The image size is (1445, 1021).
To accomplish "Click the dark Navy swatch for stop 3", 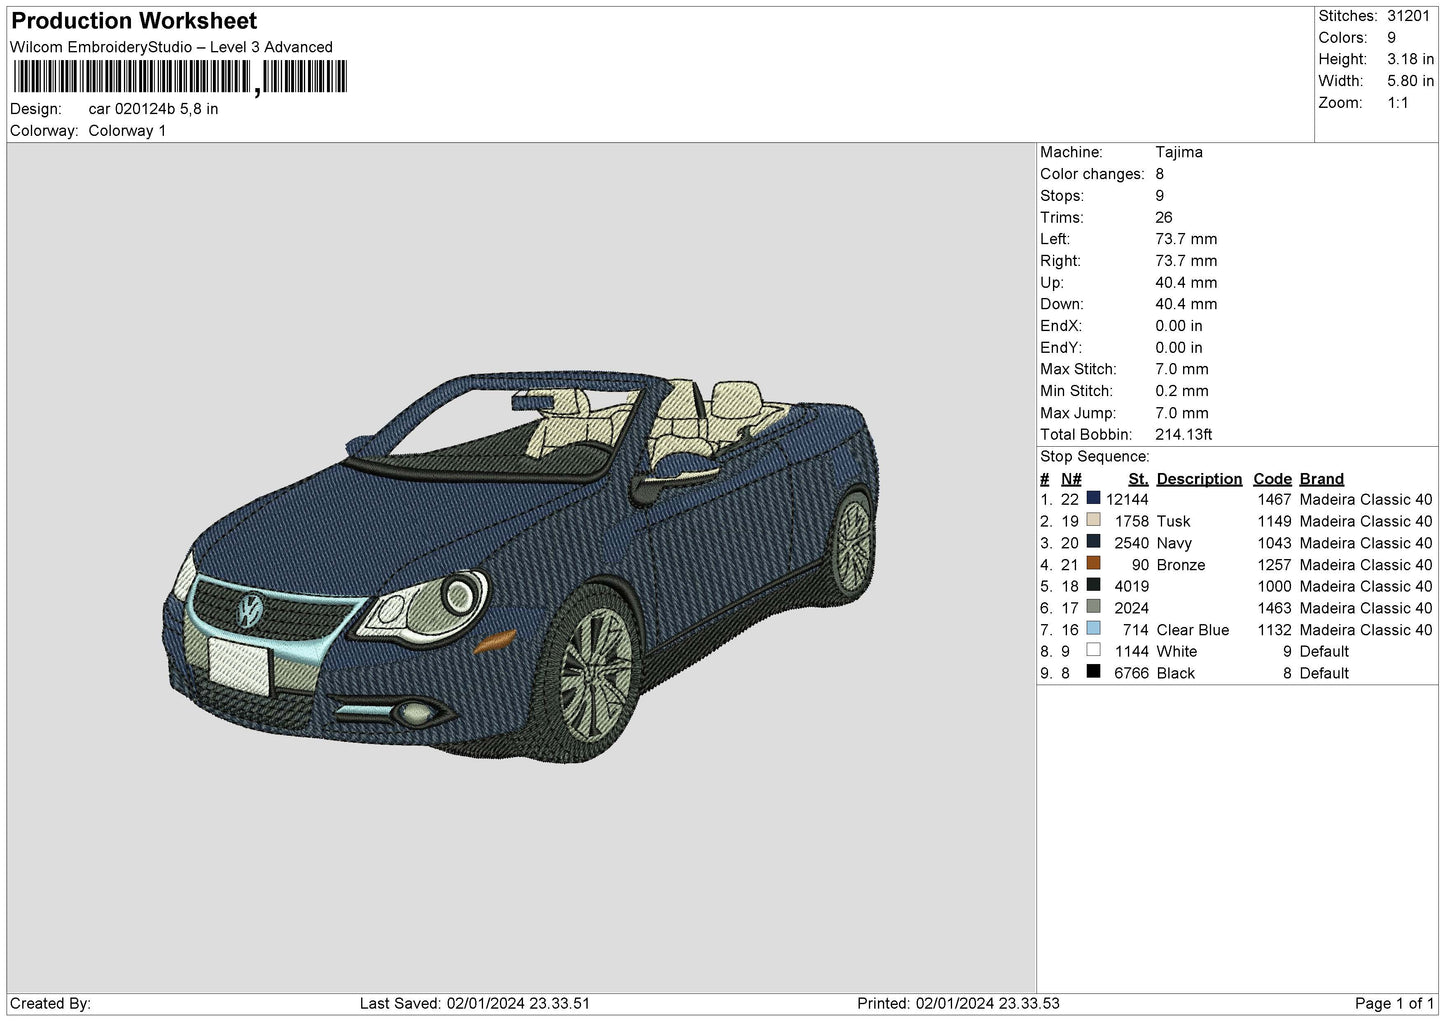I will (1093, 541).
